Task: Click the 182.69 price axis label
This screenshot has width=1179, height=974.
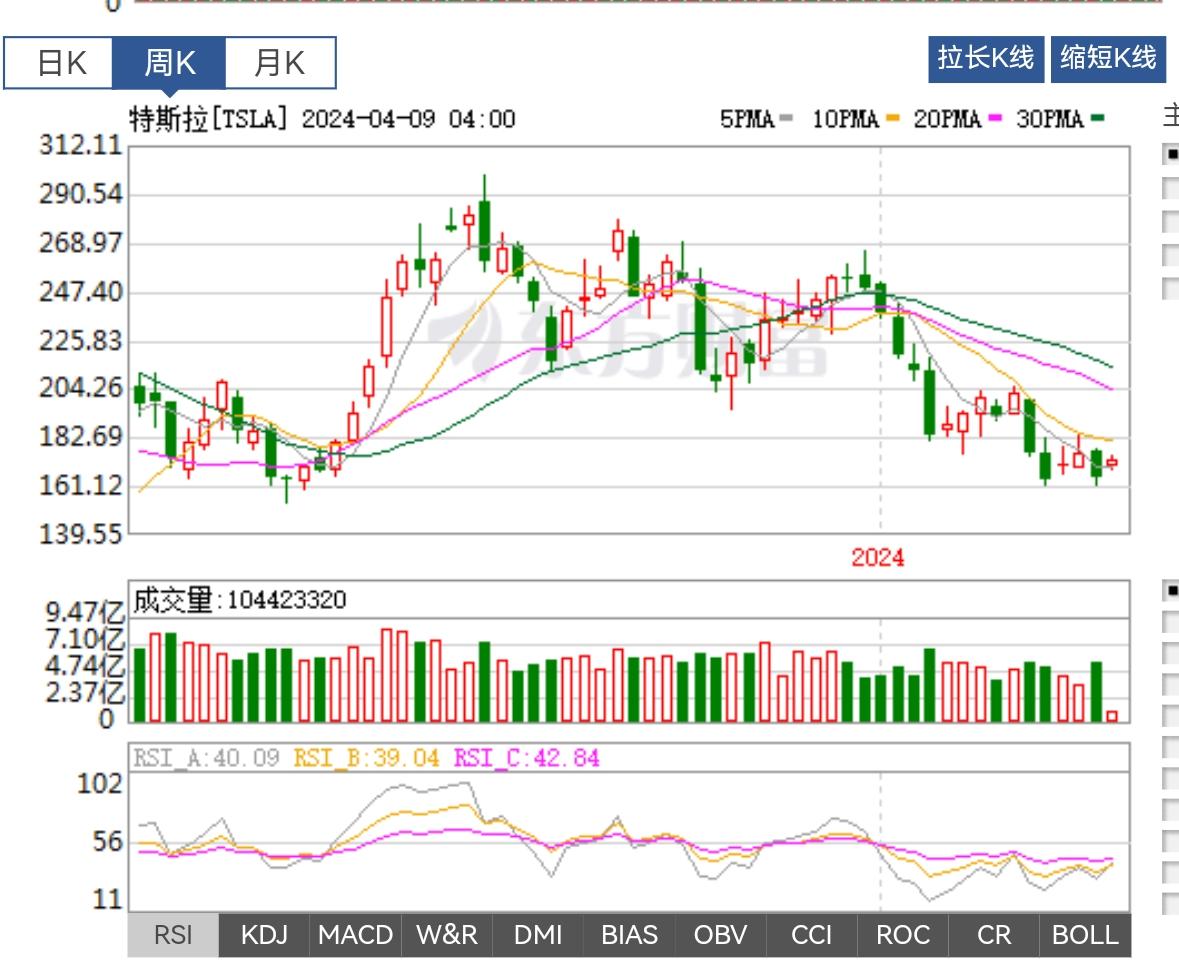Action: click(x=80, y=437)
